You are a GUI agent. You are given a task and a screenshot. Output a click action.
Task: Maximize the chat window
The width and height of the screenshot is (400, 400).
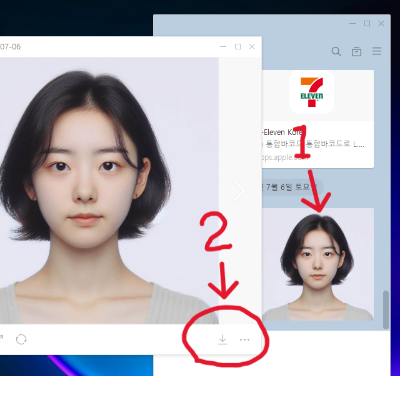point(367,23)
